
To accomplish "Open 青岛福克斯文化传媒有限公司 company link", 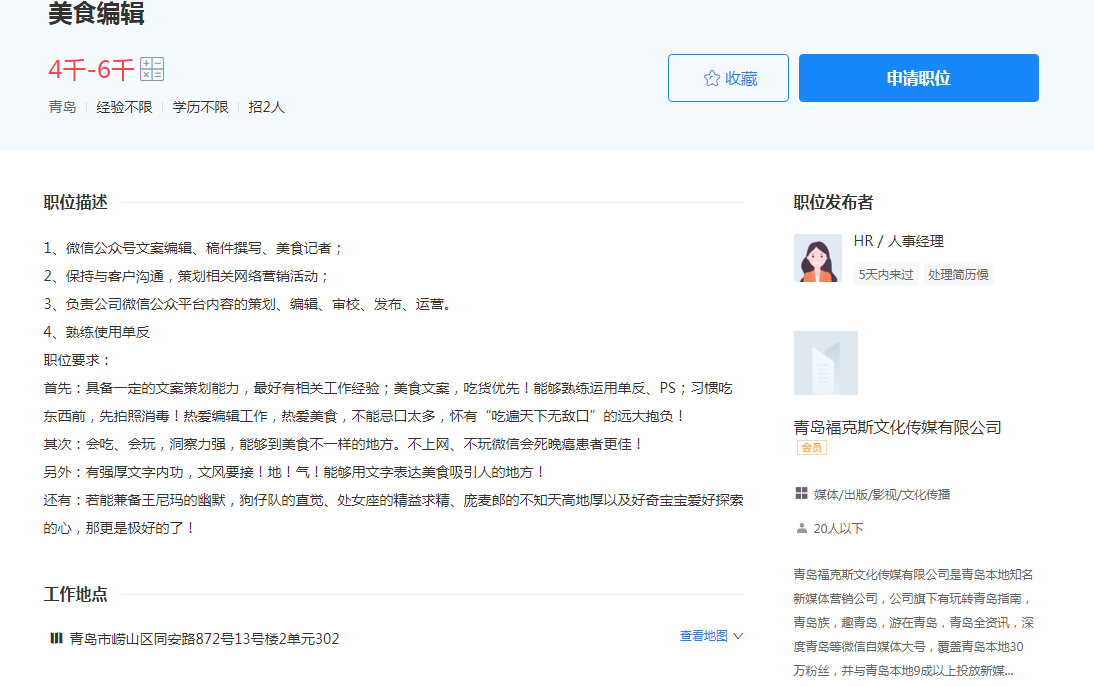I will point(897,427).
